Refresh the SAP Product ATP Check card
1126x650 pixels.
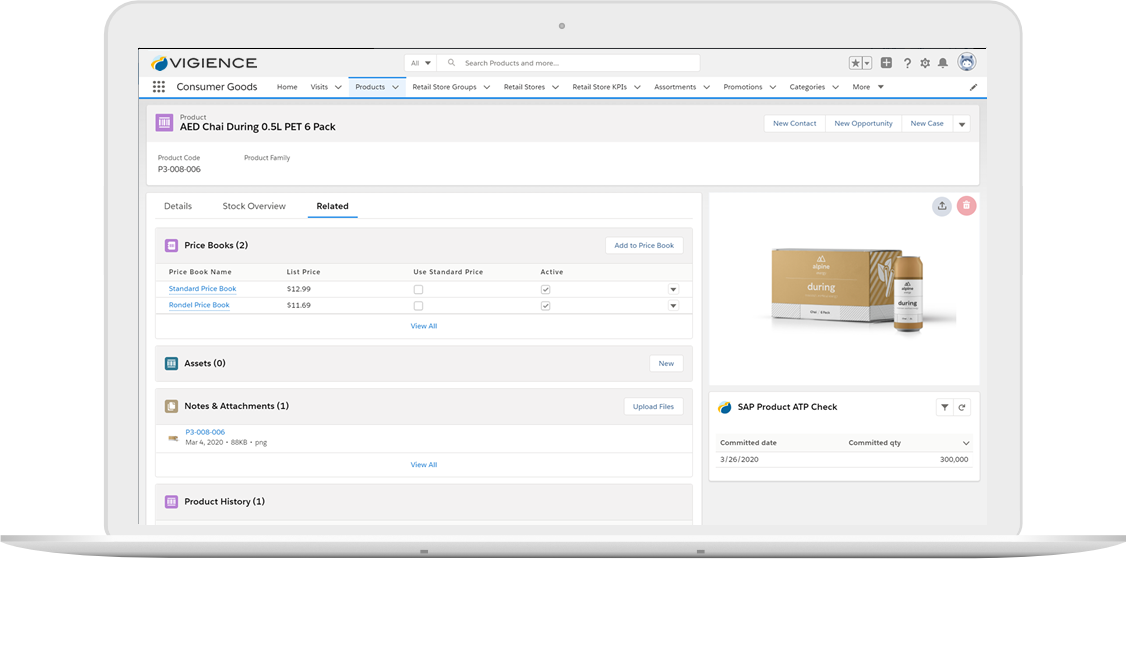pyautogui.click(x=962, y=407)
